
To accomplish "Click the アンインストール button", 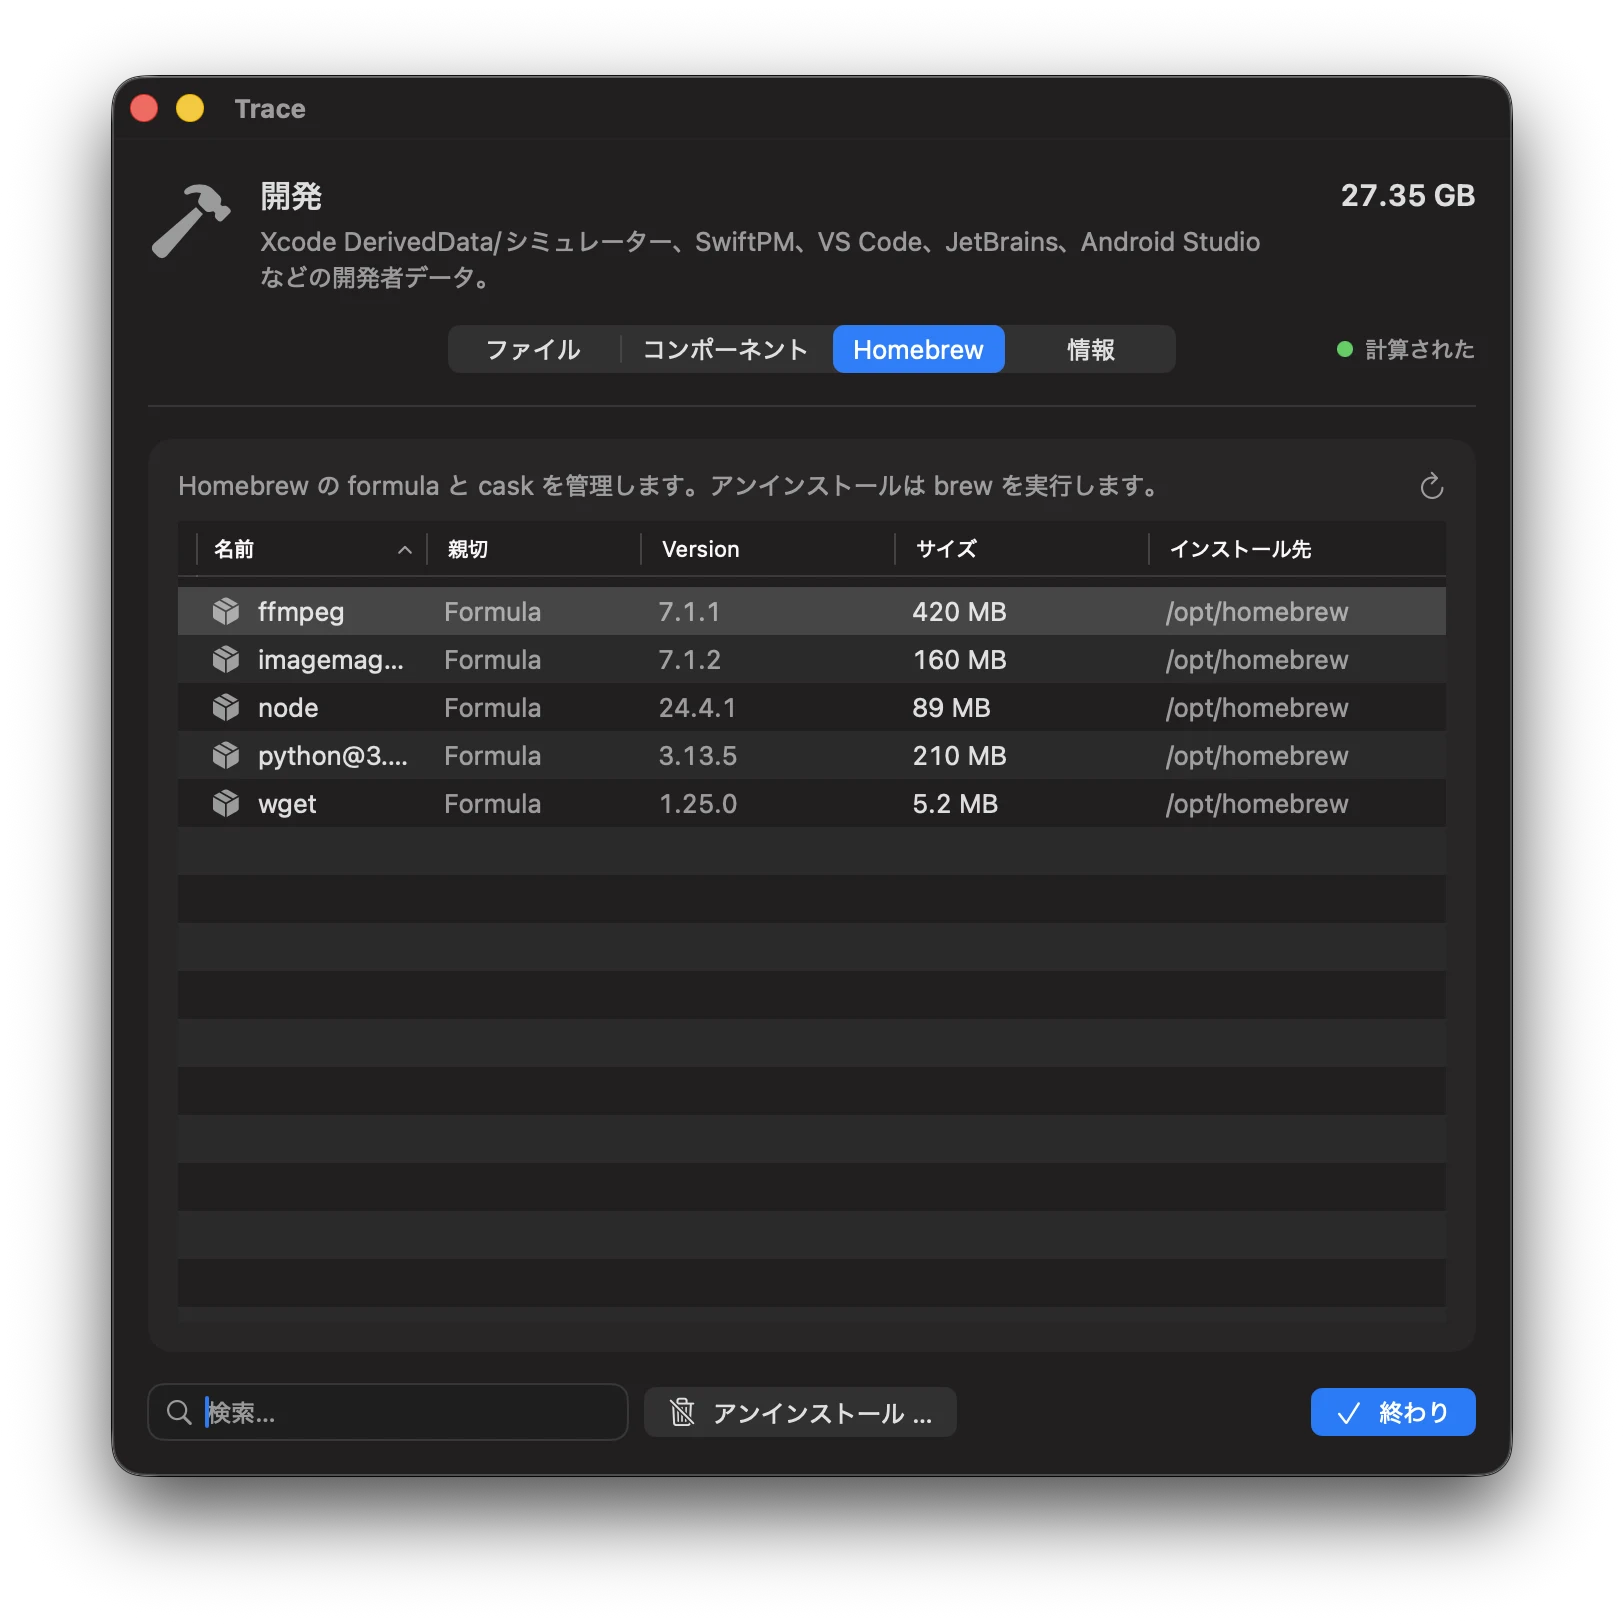I will click(x=800, y=1412).
